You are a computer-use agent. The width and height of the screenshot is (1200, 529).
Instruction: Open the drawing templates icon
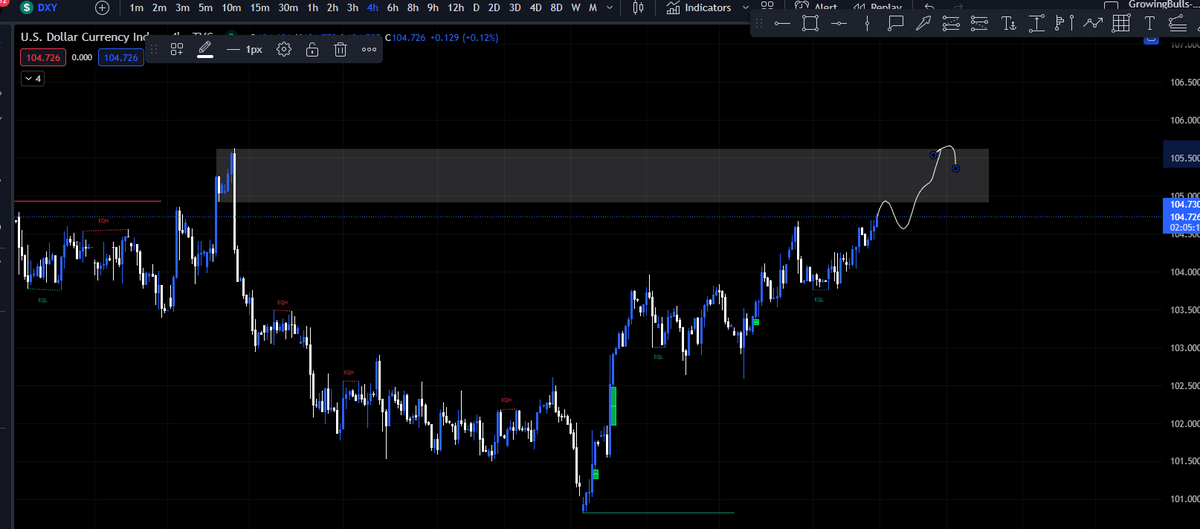click(176, 49)
